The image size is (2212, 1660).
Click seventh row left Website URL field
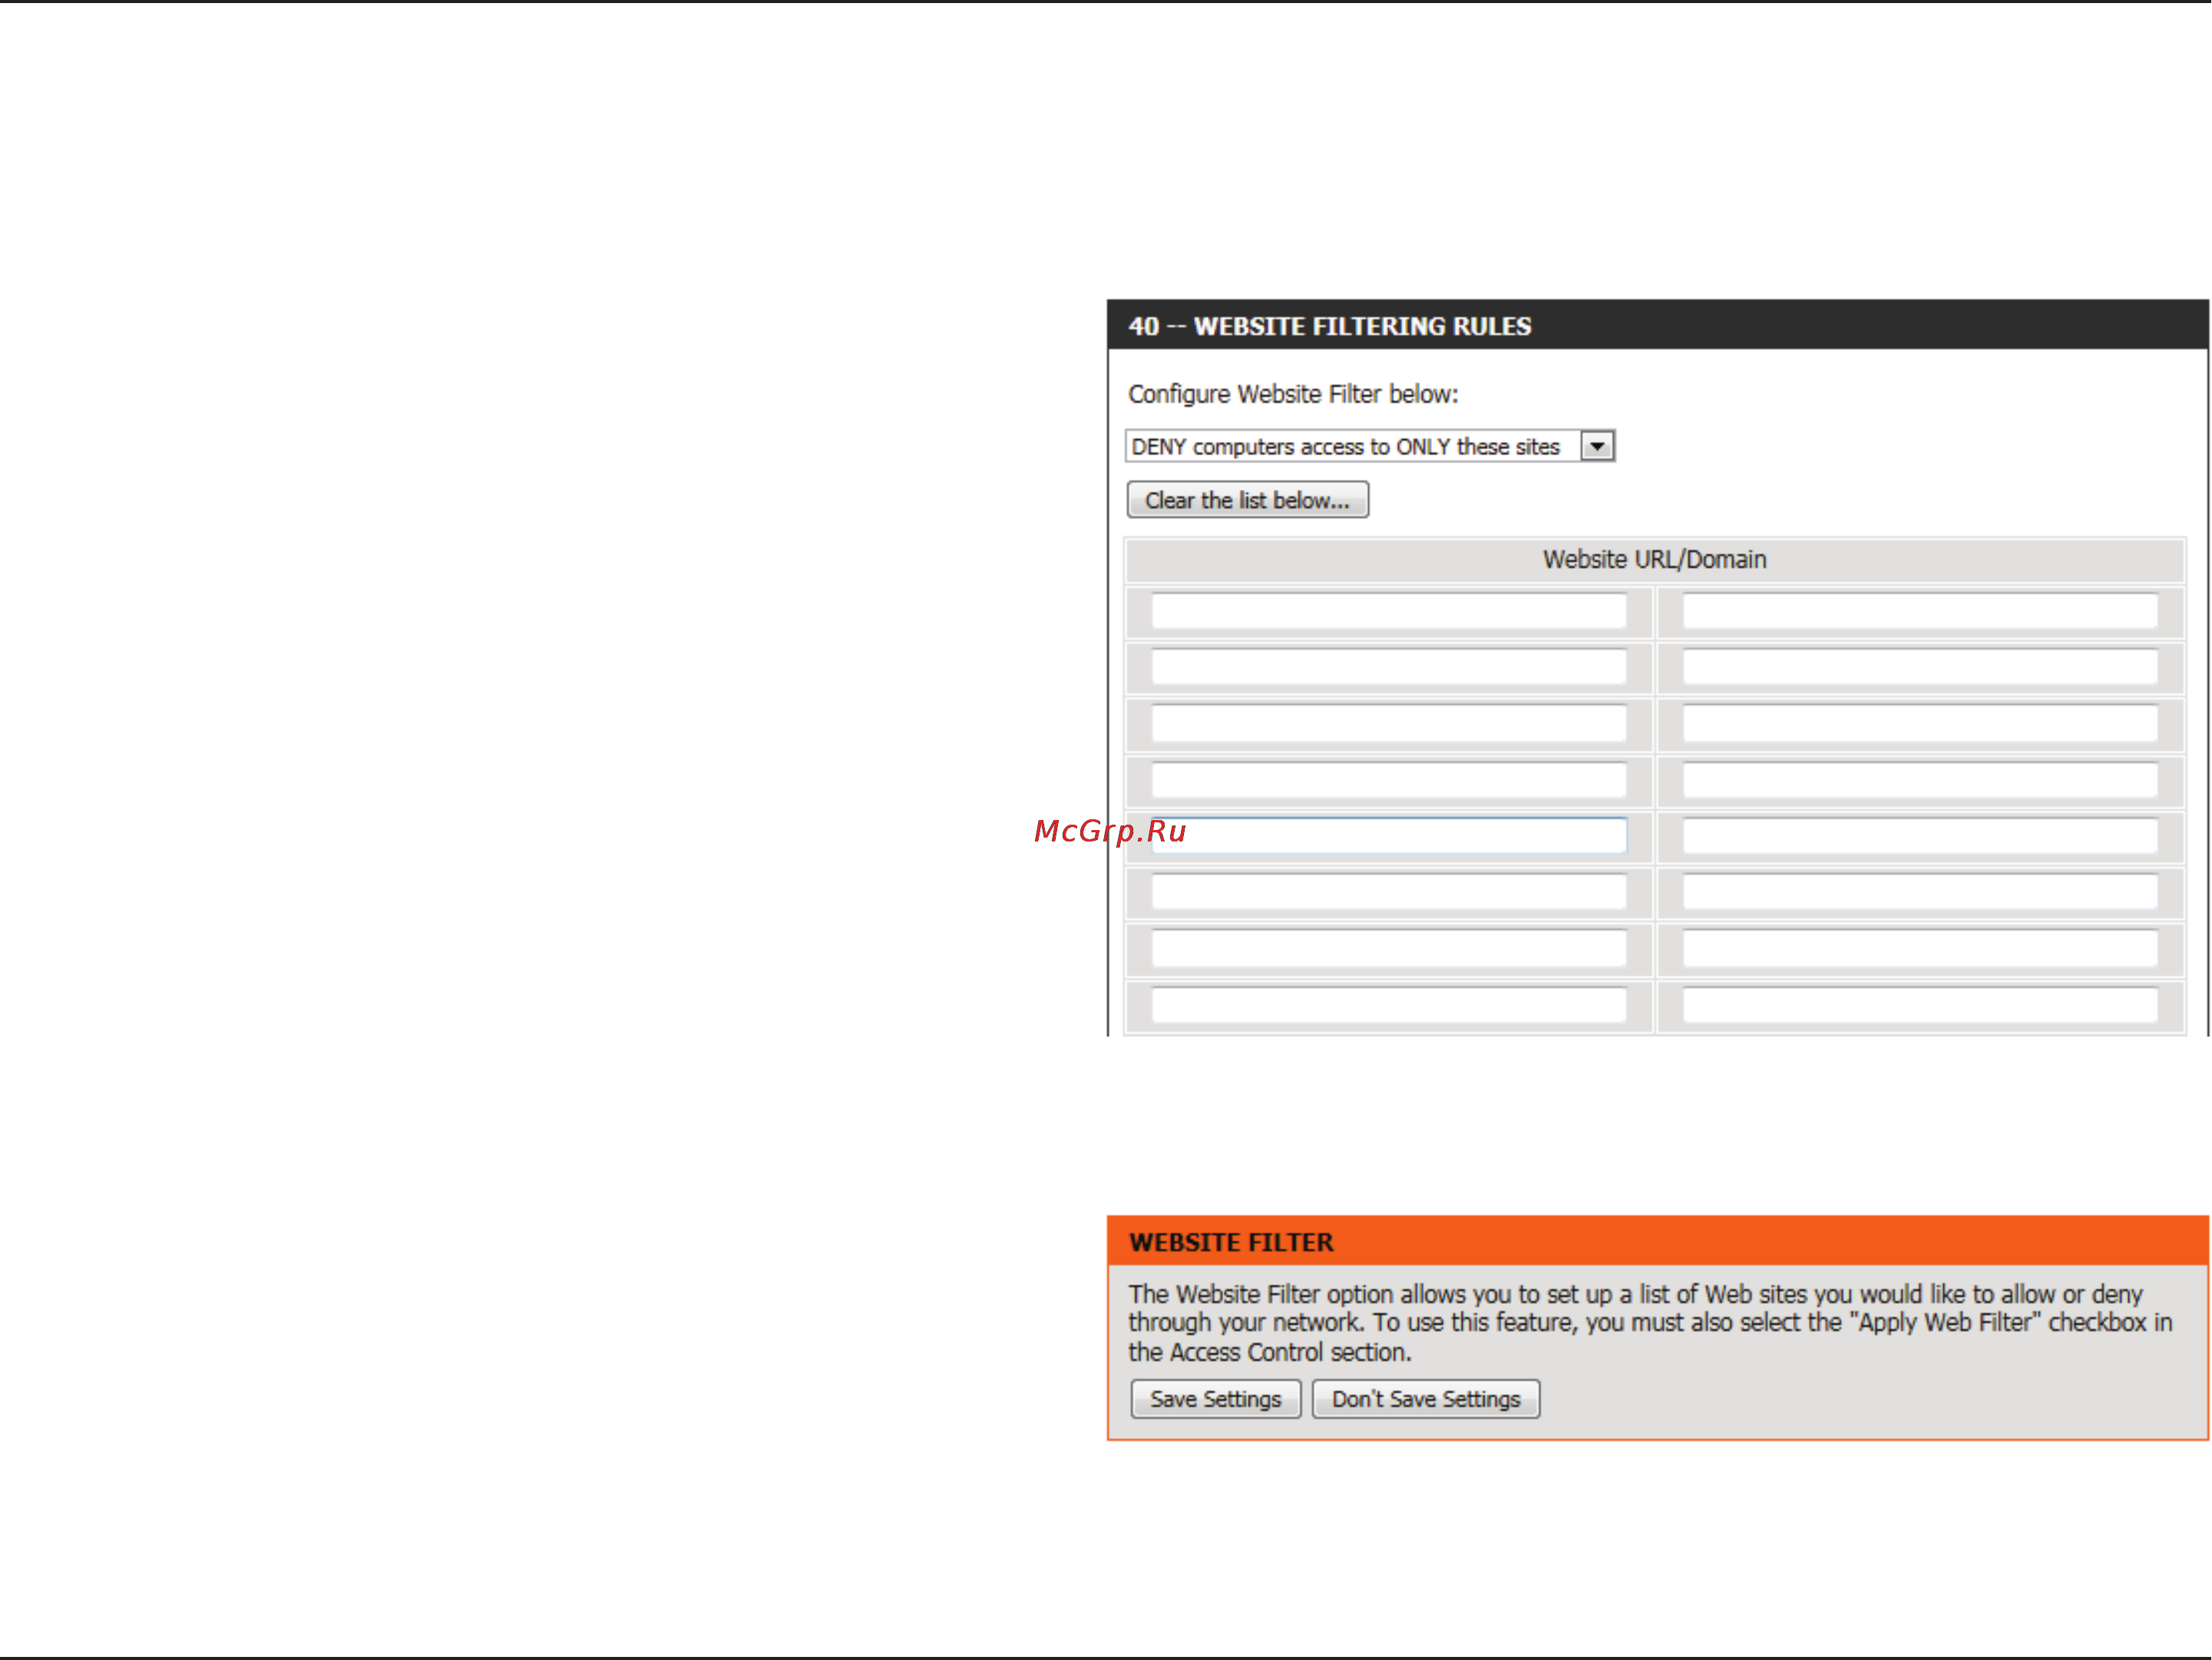point(1388,948)
